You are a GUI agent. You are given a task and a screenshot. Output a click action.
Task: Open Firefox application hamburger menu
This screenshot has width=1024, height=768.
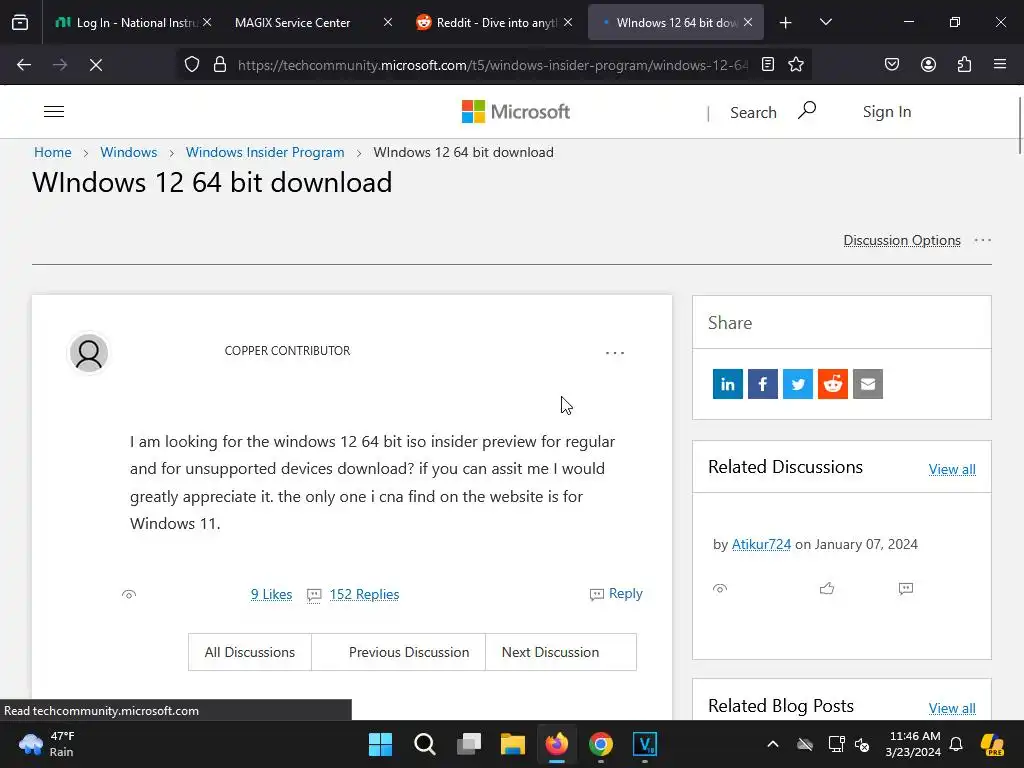click(1000, 64)
